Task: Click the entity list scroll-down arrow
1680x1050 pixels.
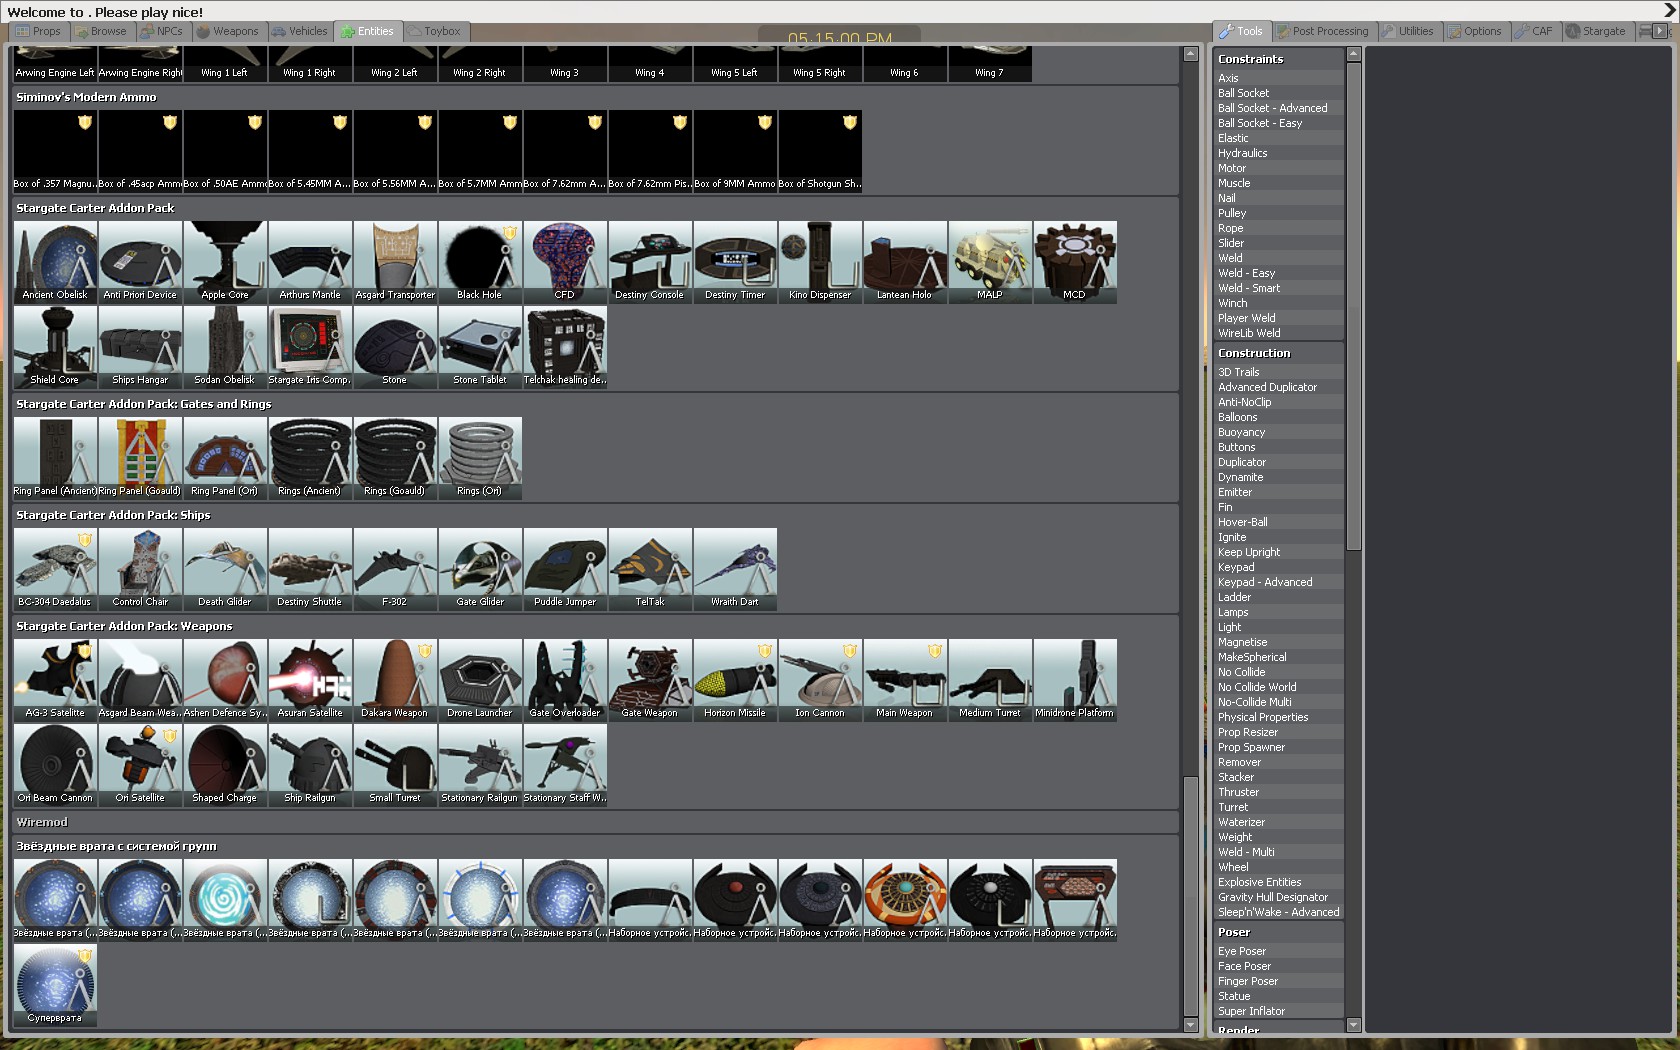Action: (x=1190, y=1025)
